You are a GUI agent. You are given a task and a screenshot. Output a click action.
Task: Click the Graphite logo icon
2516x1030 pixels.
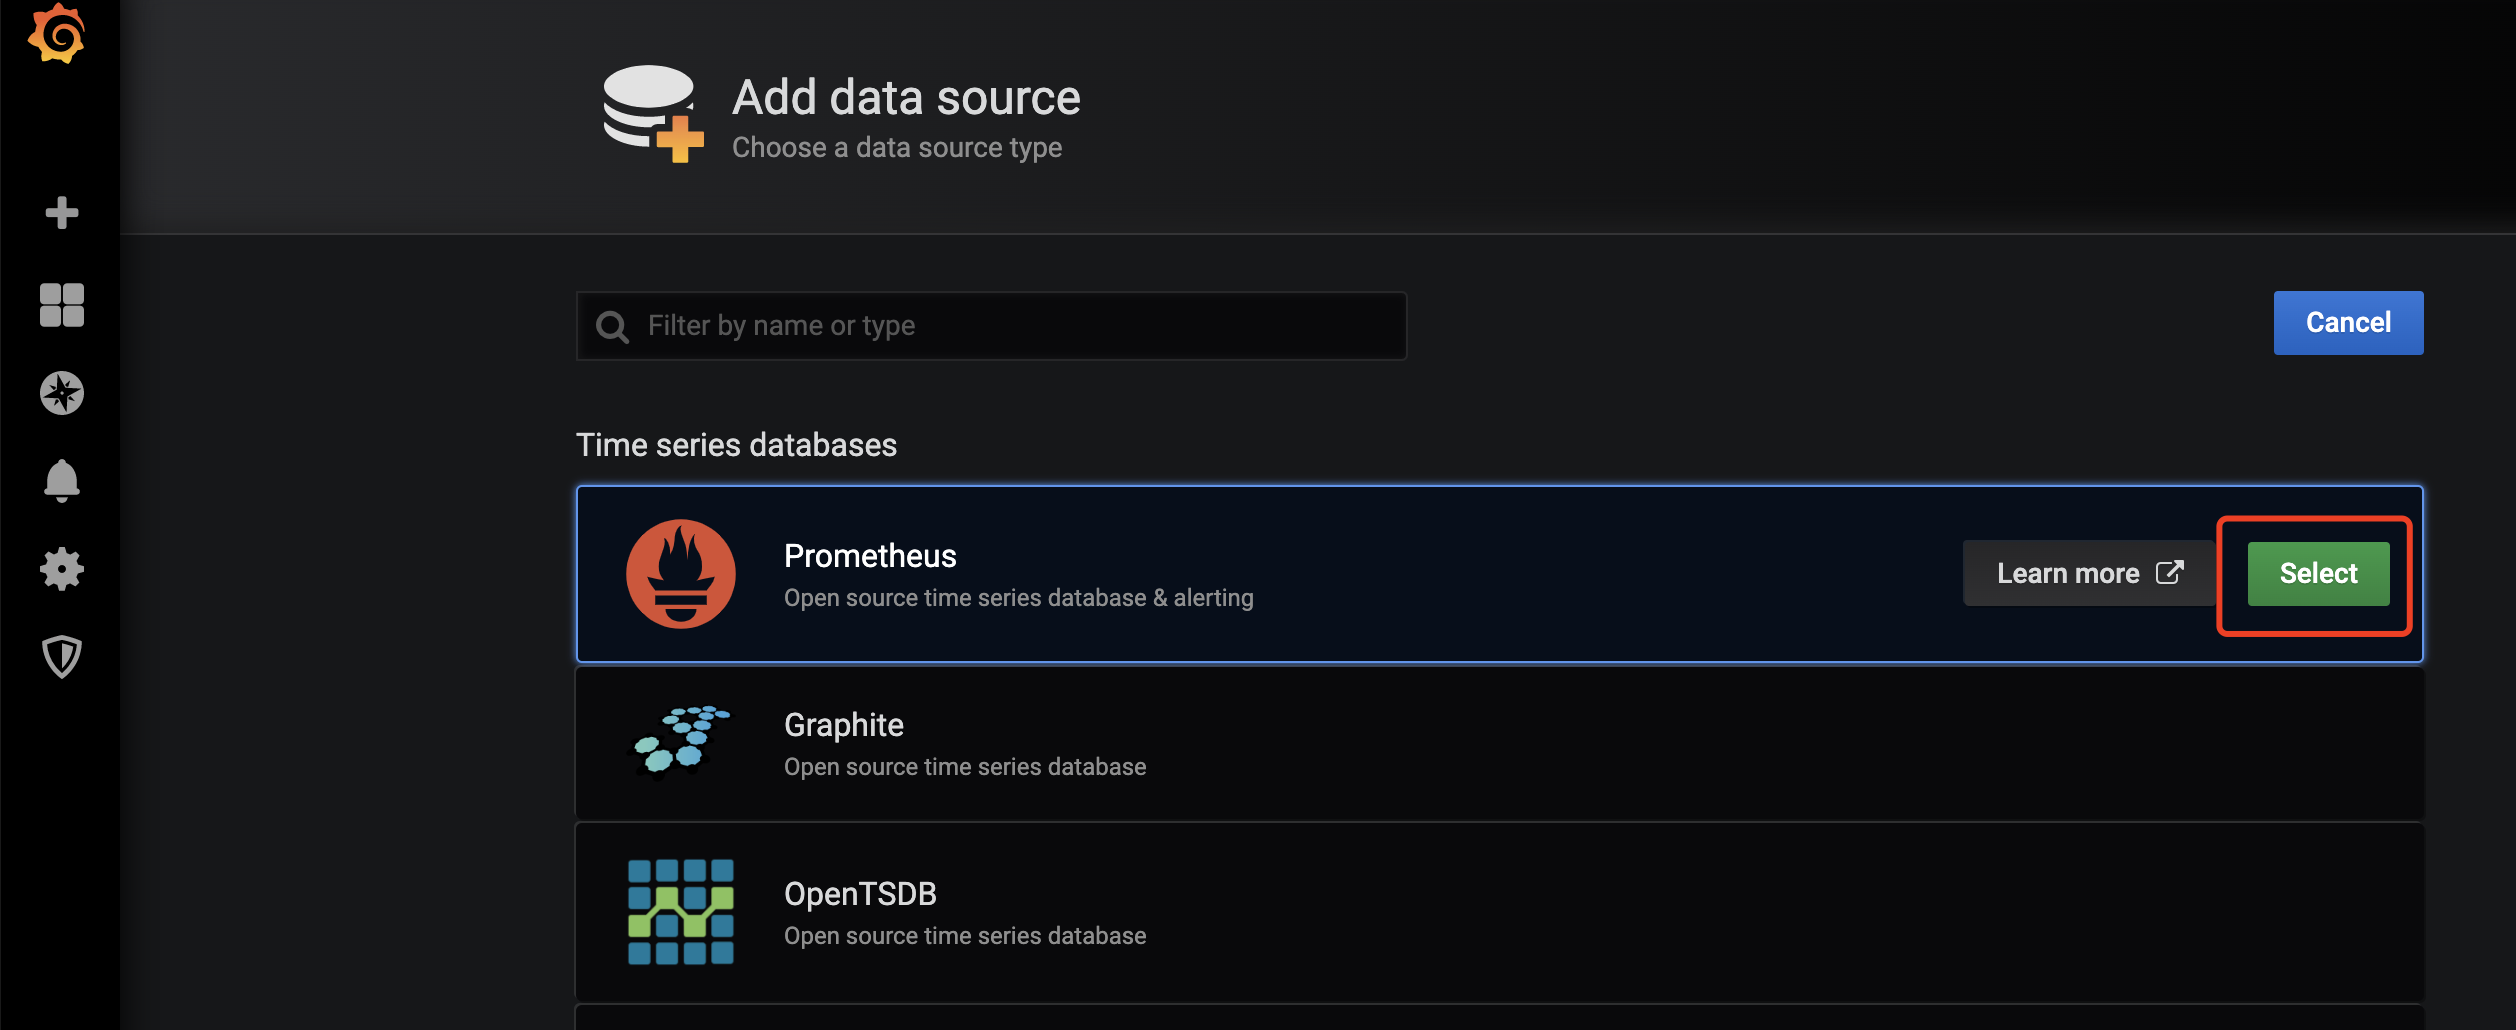(680, 741)
